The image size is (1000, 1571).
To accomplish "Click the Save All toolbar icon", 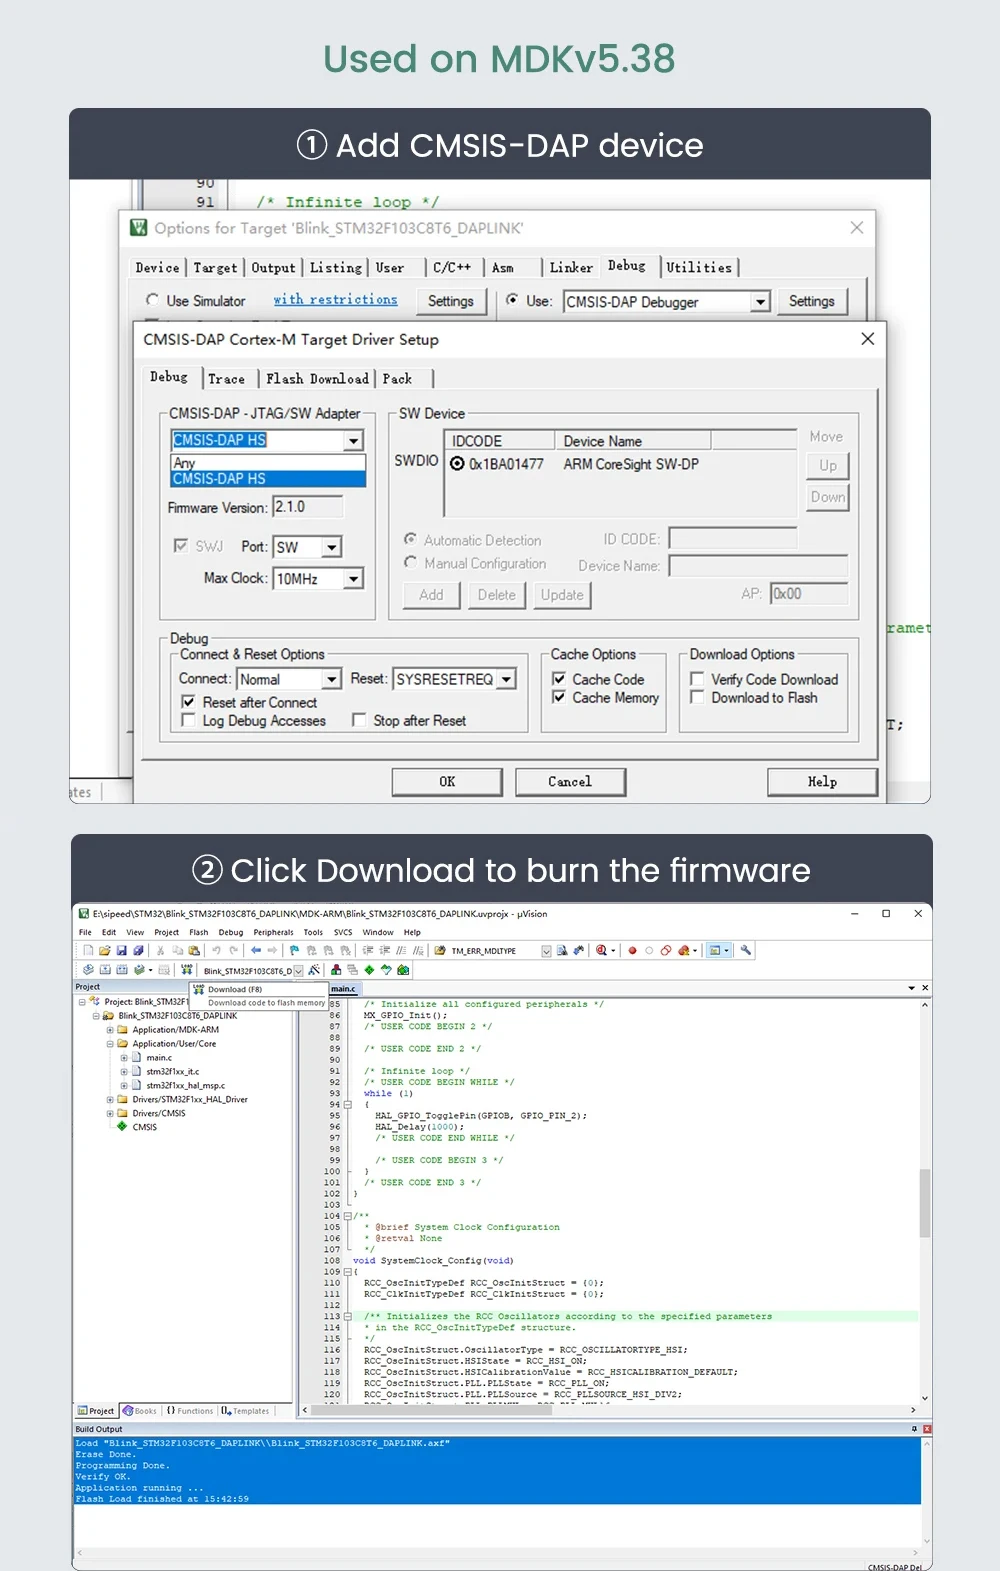I will tap(138, 950).
